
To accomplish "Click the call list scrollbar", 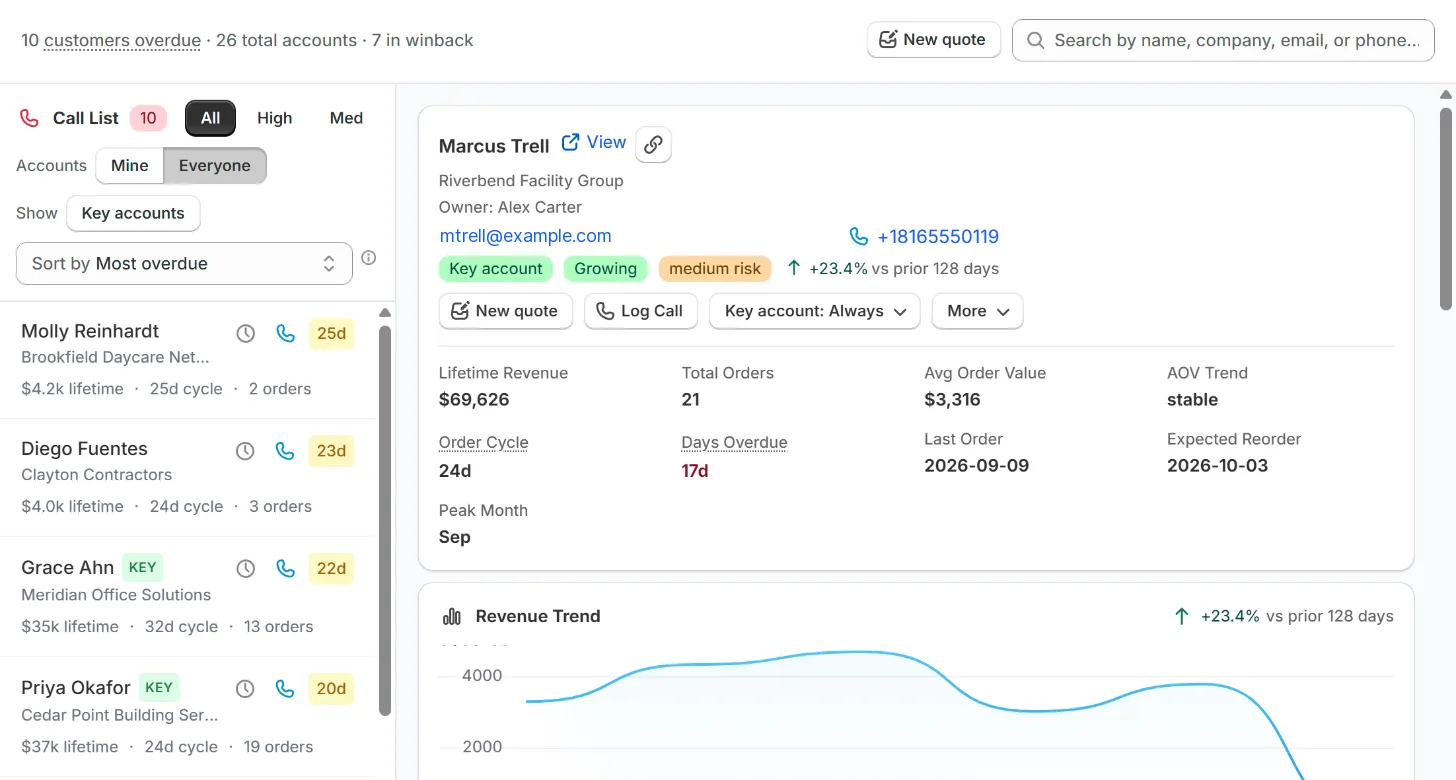I will click(x=385, y=520).
